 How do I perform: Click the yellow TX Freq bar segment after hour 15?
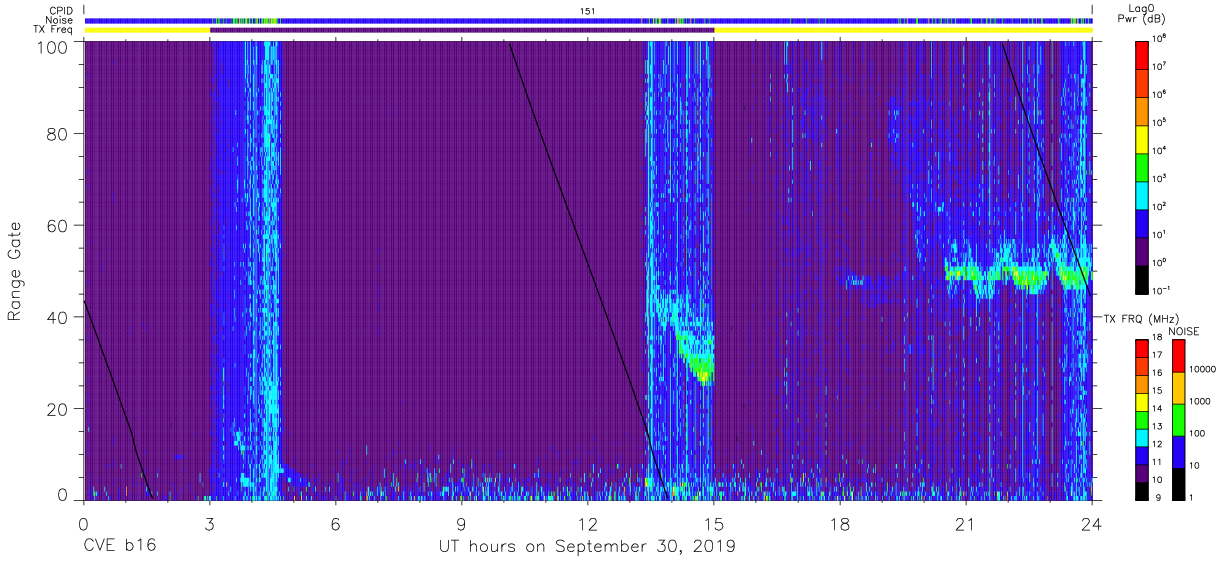pyautogui.click(x=903, y=30)
